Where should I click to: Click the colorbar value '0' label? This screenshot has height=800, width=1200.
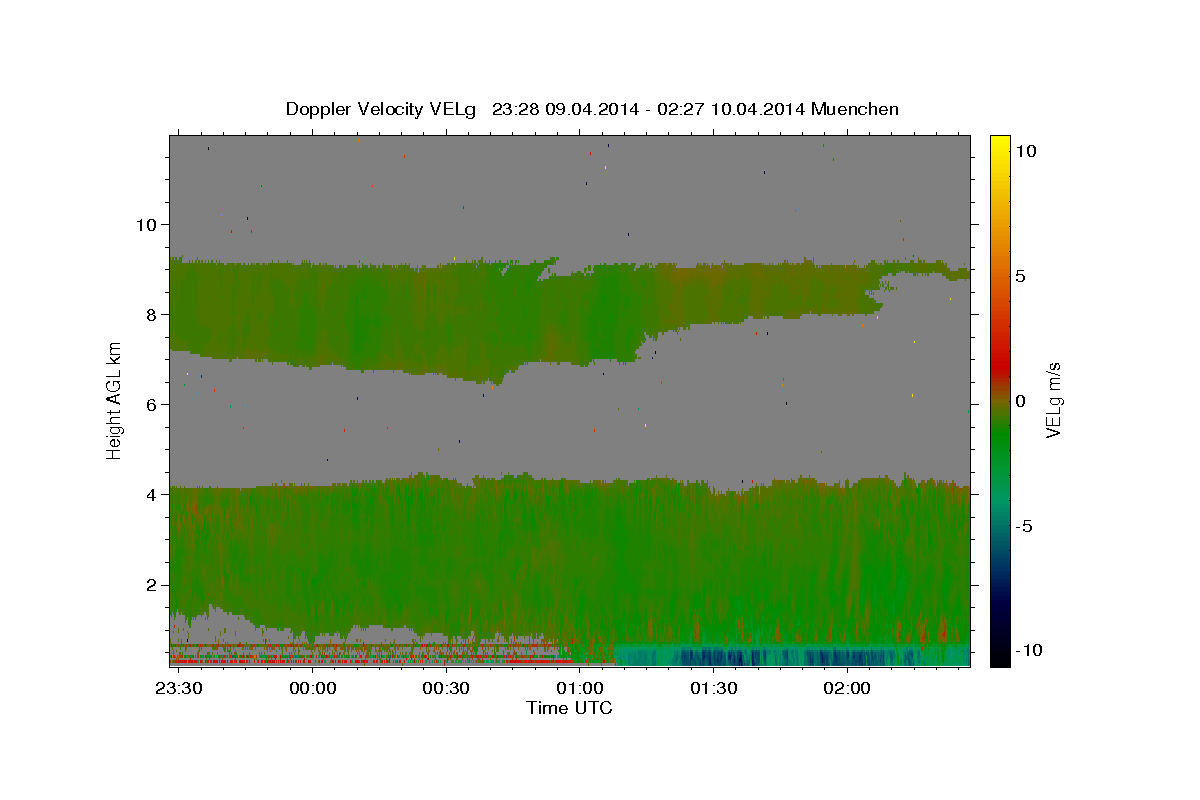pyautogui.click(x=1021, y=401)
